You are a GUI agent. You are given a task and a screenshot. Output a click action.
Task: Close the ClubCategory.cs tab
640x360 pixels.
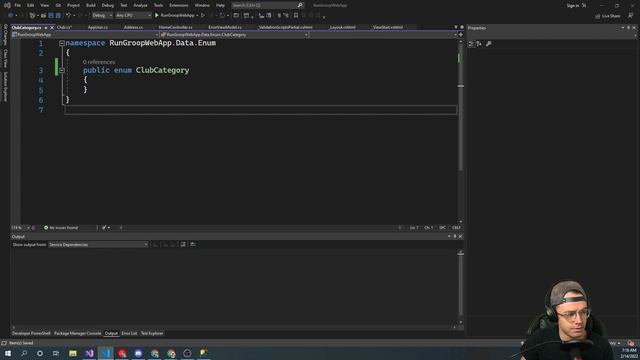(52, 28)
